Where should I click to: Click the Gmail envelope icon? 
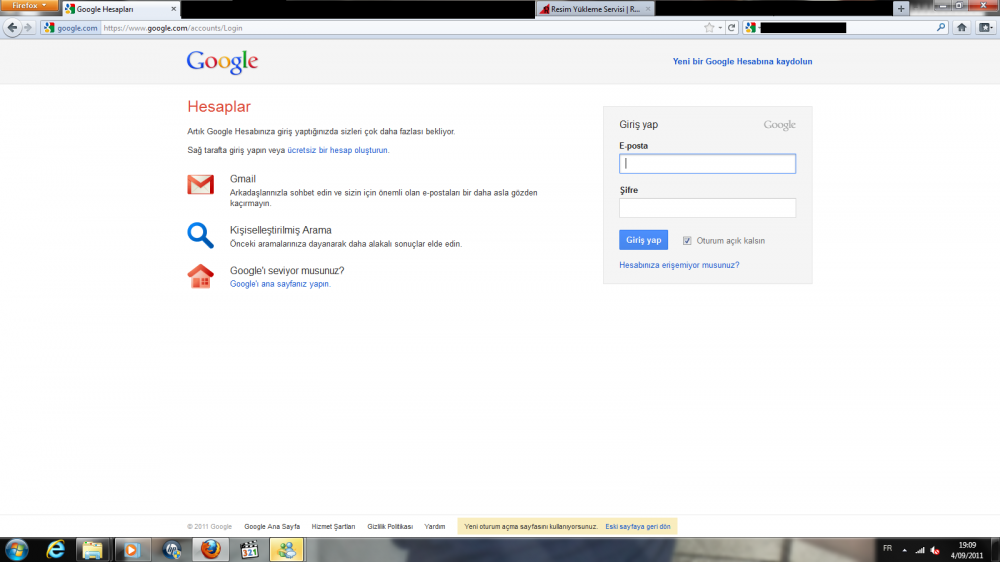(x=200, y=184)
